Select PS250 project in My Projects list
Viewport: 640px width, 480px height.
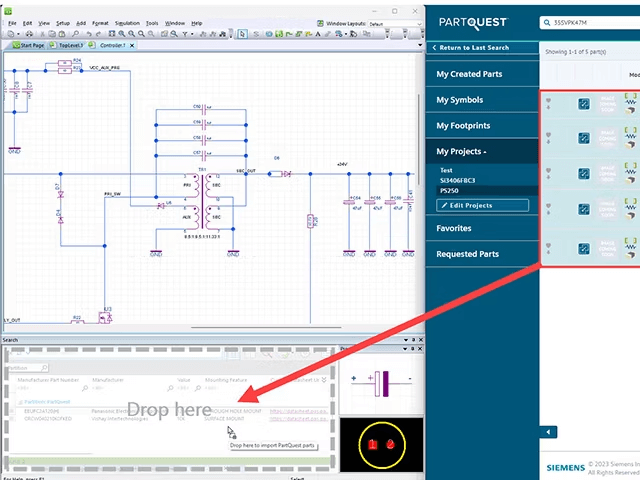point(448,189)
